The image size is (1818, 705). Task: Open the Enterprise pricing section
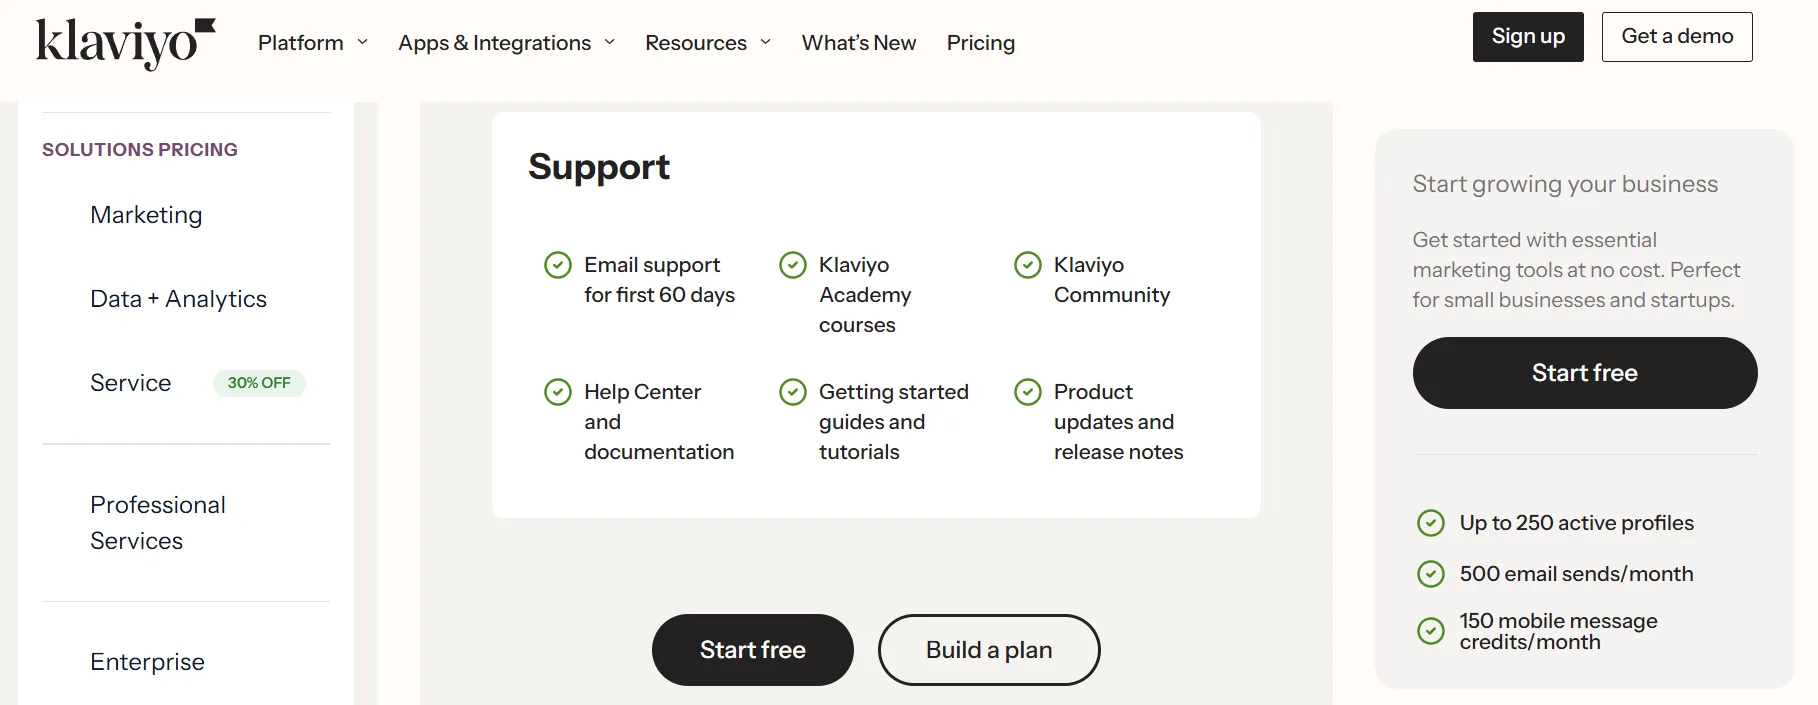[x=147, y=661]
